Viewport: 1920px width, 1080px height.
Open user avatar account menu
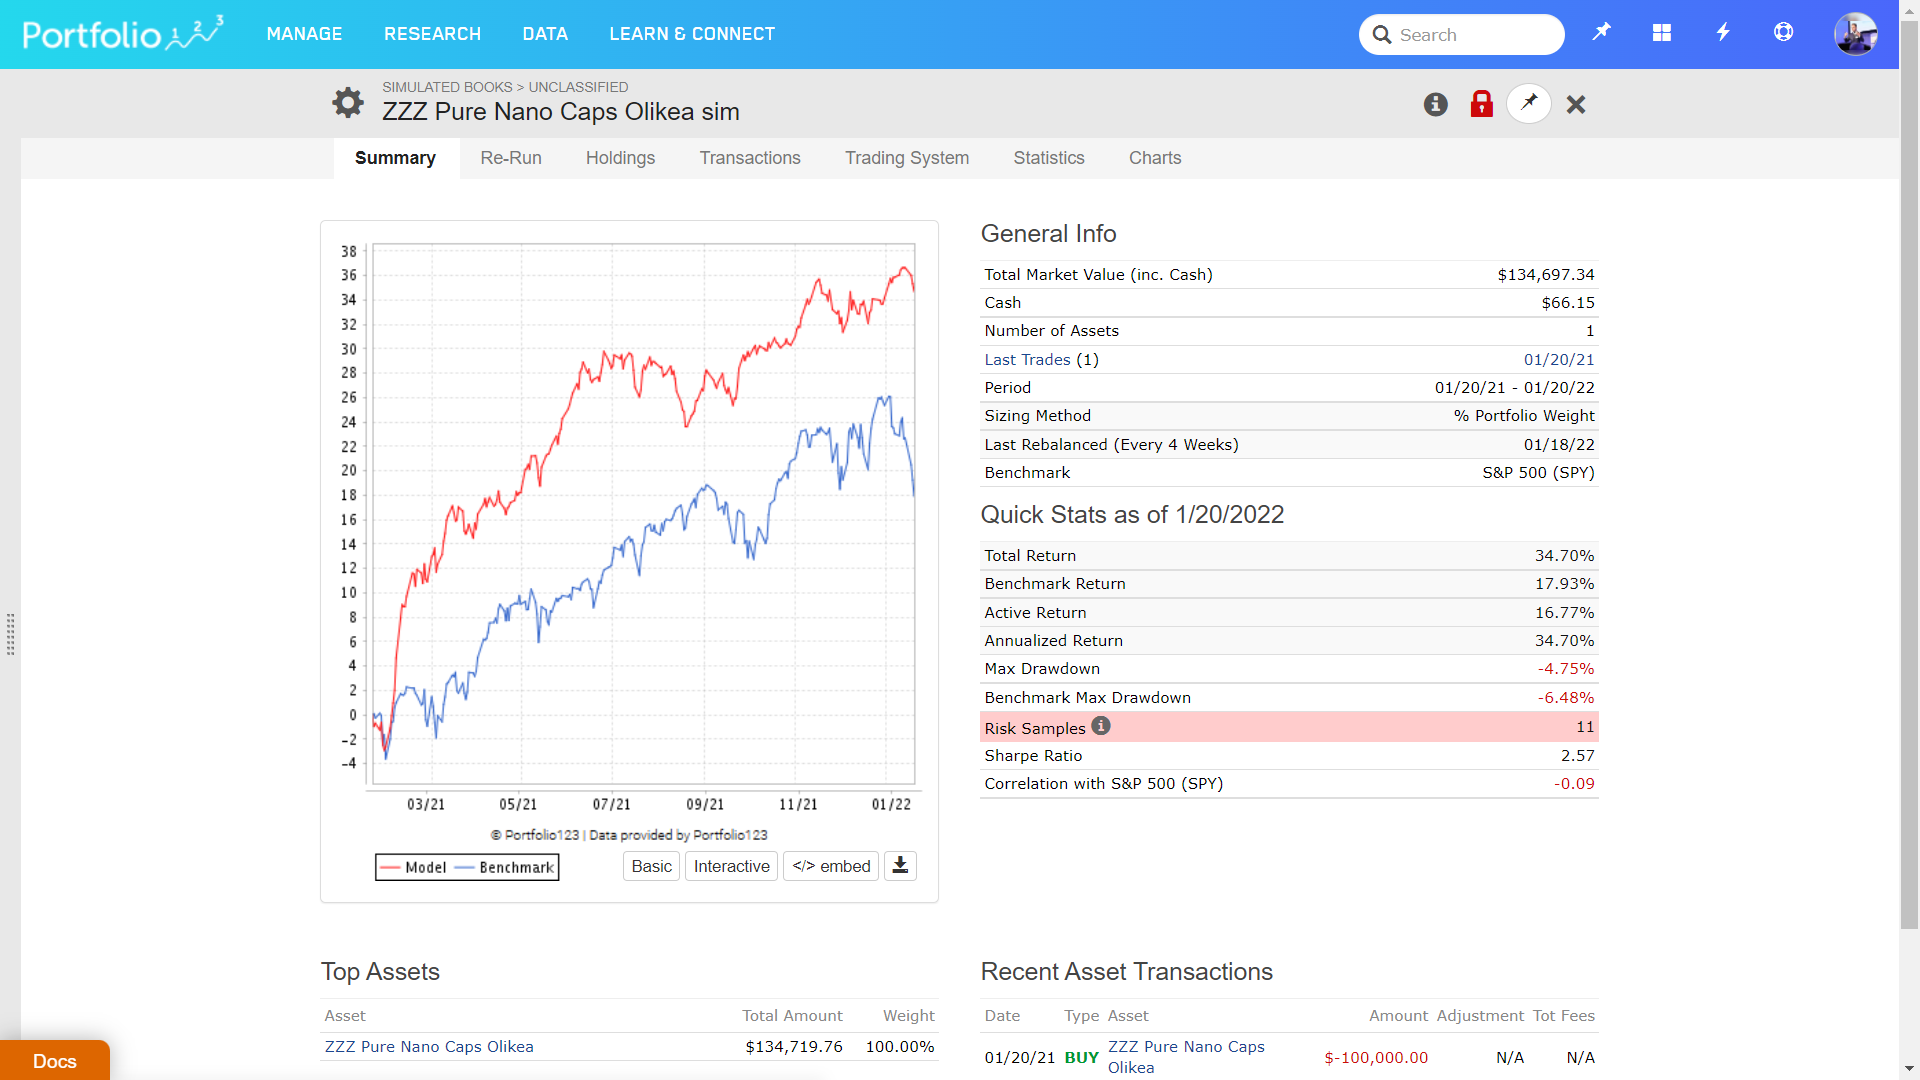click(1855, 34)
